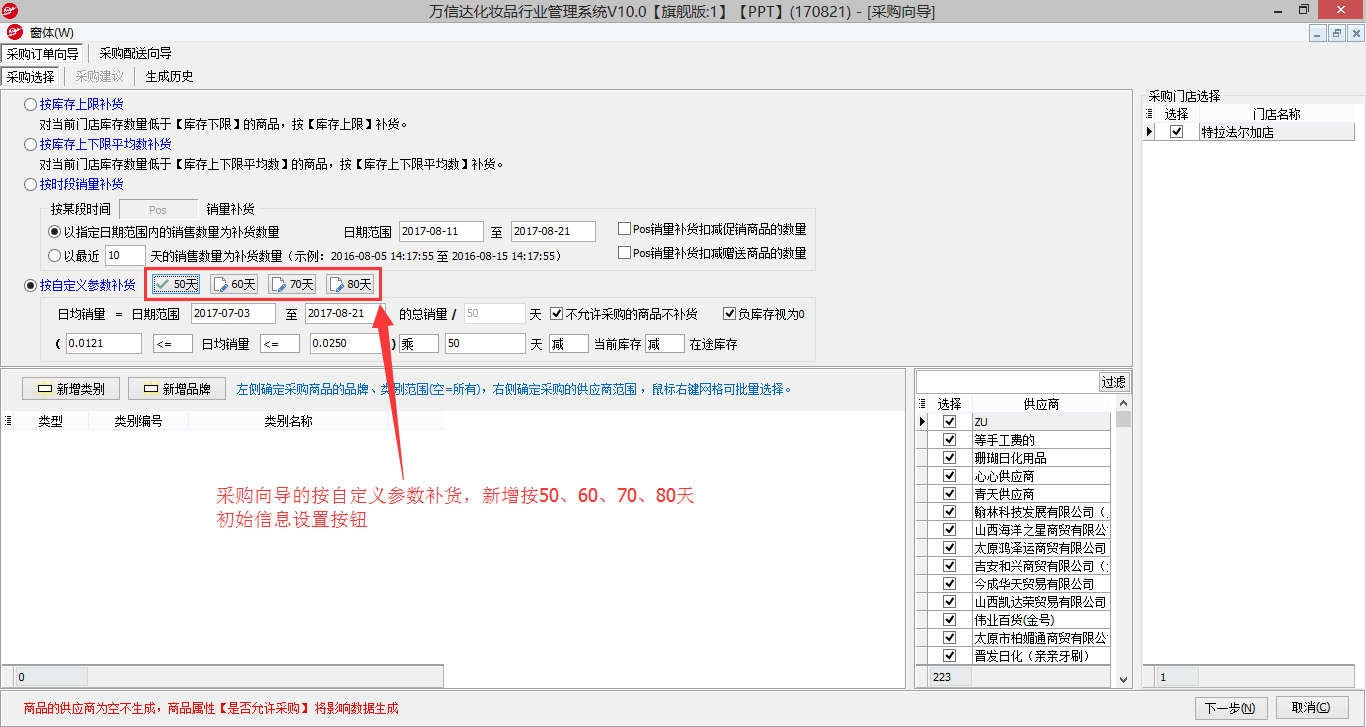Image resolution: width=1366 pixels, height=727 pixels.
Task: Choose 以最近 N 天销售数量 radio option
Action: 55,256
